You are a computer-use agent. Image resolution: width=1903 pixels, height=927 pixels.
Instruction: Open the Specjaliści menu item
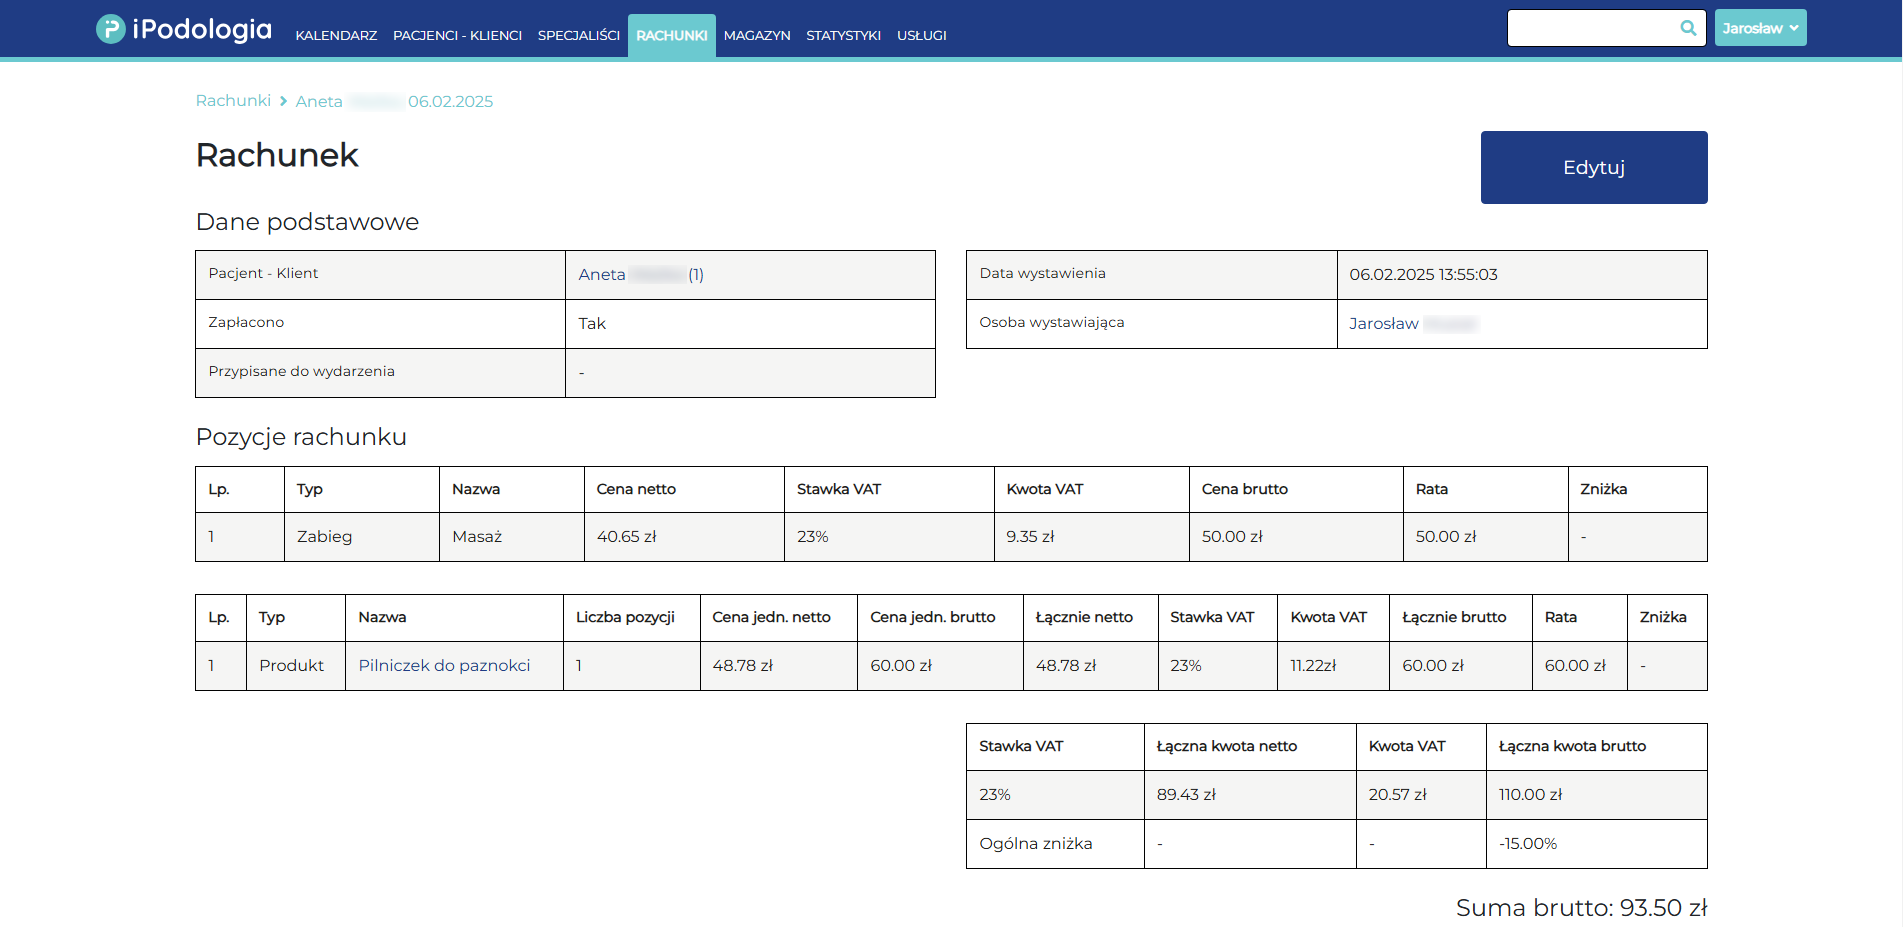578,36
